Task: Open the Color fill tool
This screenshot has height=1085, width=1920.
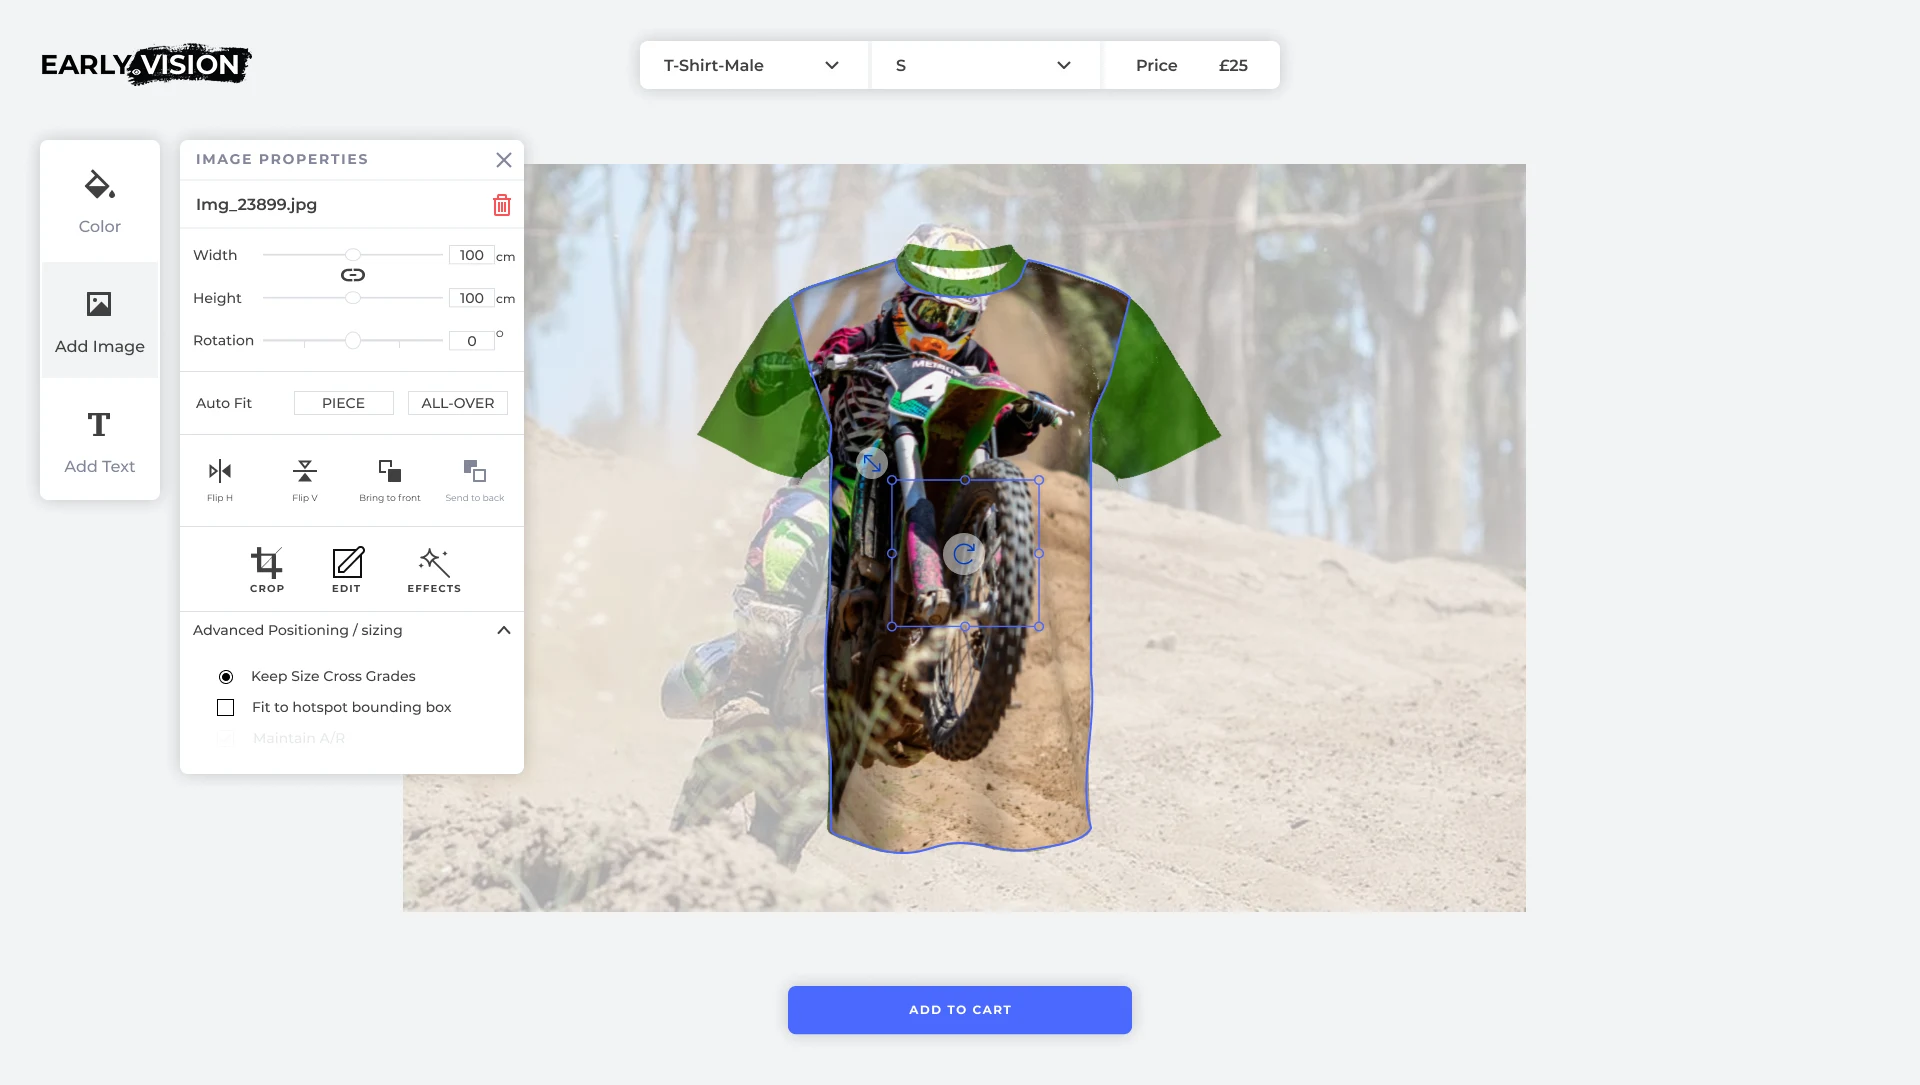Action: point(100,202)
